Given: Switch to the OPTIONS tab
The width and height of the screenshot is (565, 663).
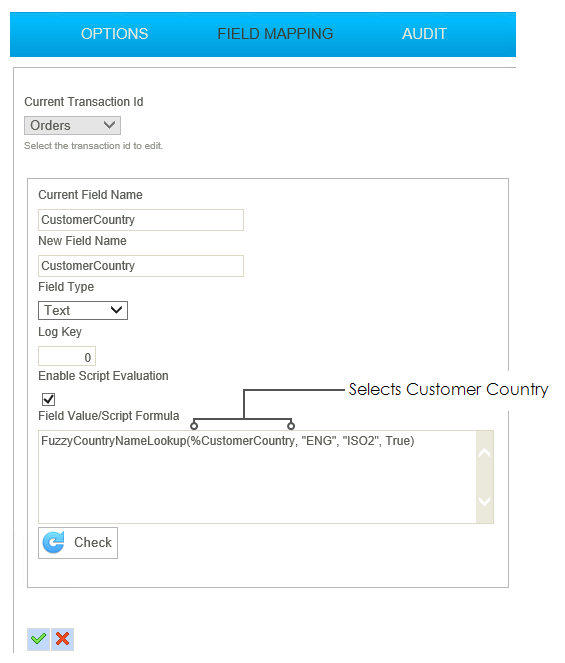Looking at the screenshot, I should (115, 34).
